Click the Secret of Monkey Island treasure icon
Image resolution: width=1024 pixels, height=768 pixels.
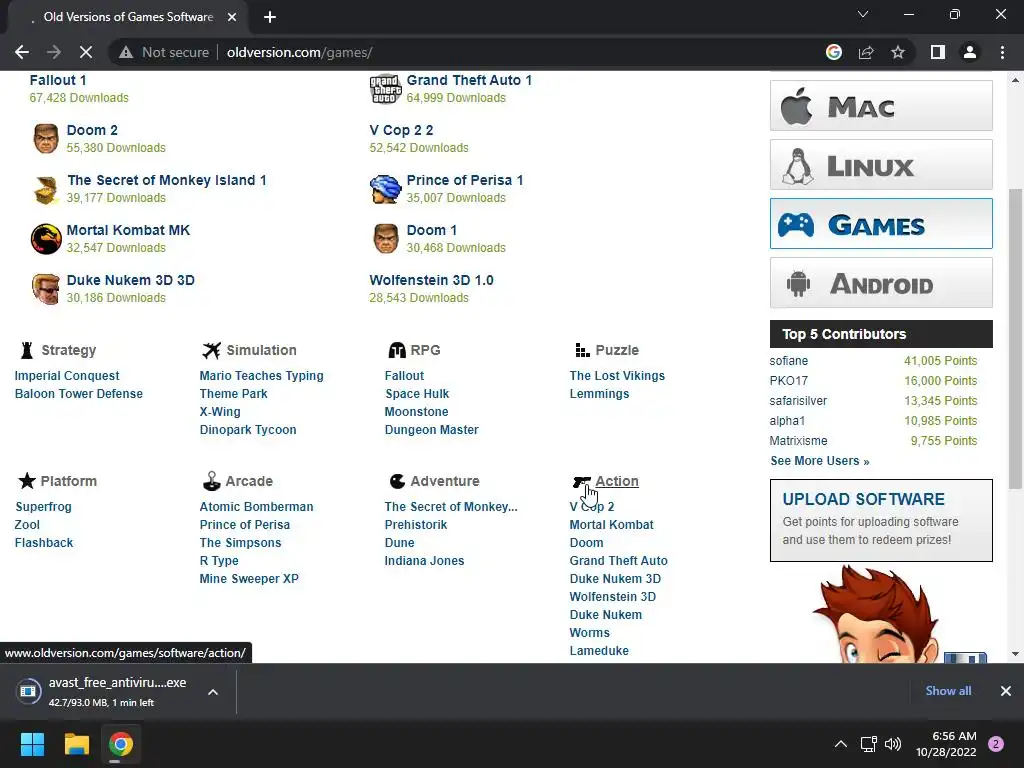(46, 189)
